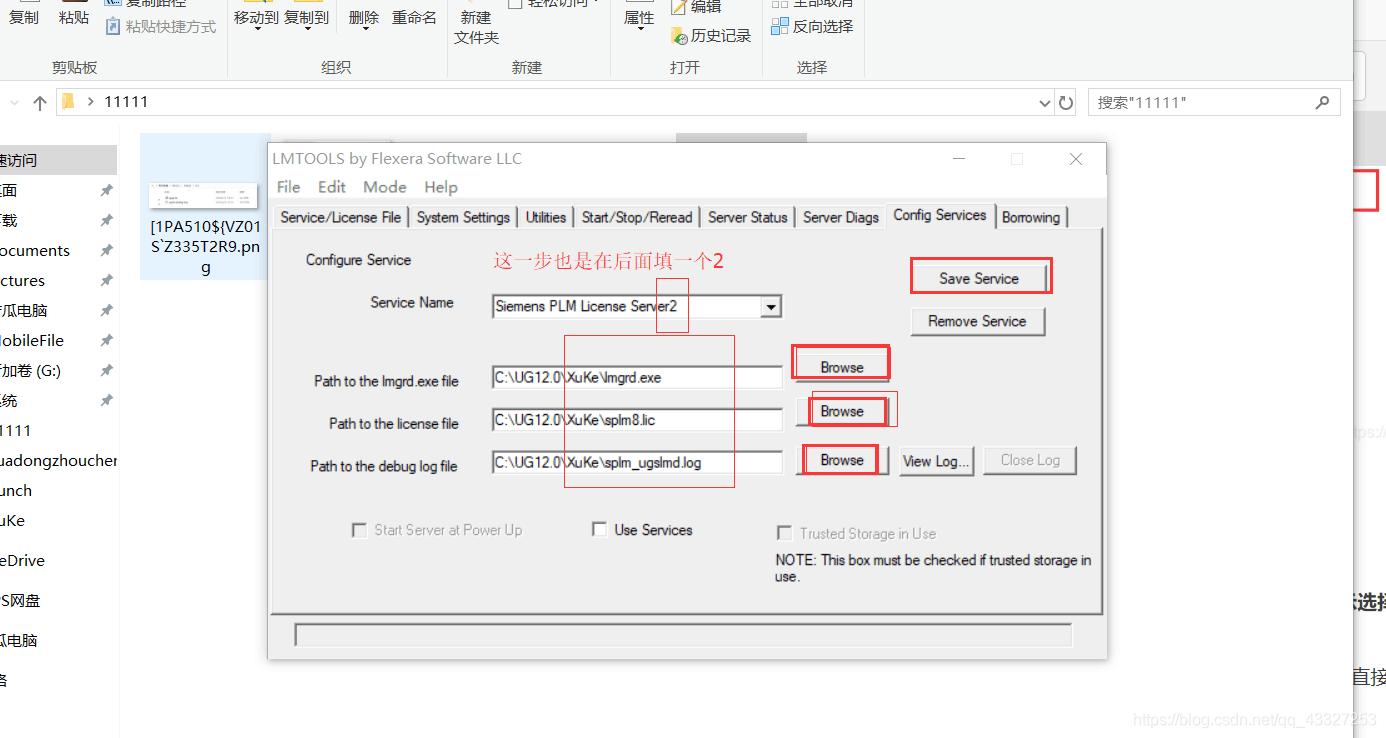Click 删除 in the Explorer ribbon
The image size is (1386, 738).
[x=364, y=17]
